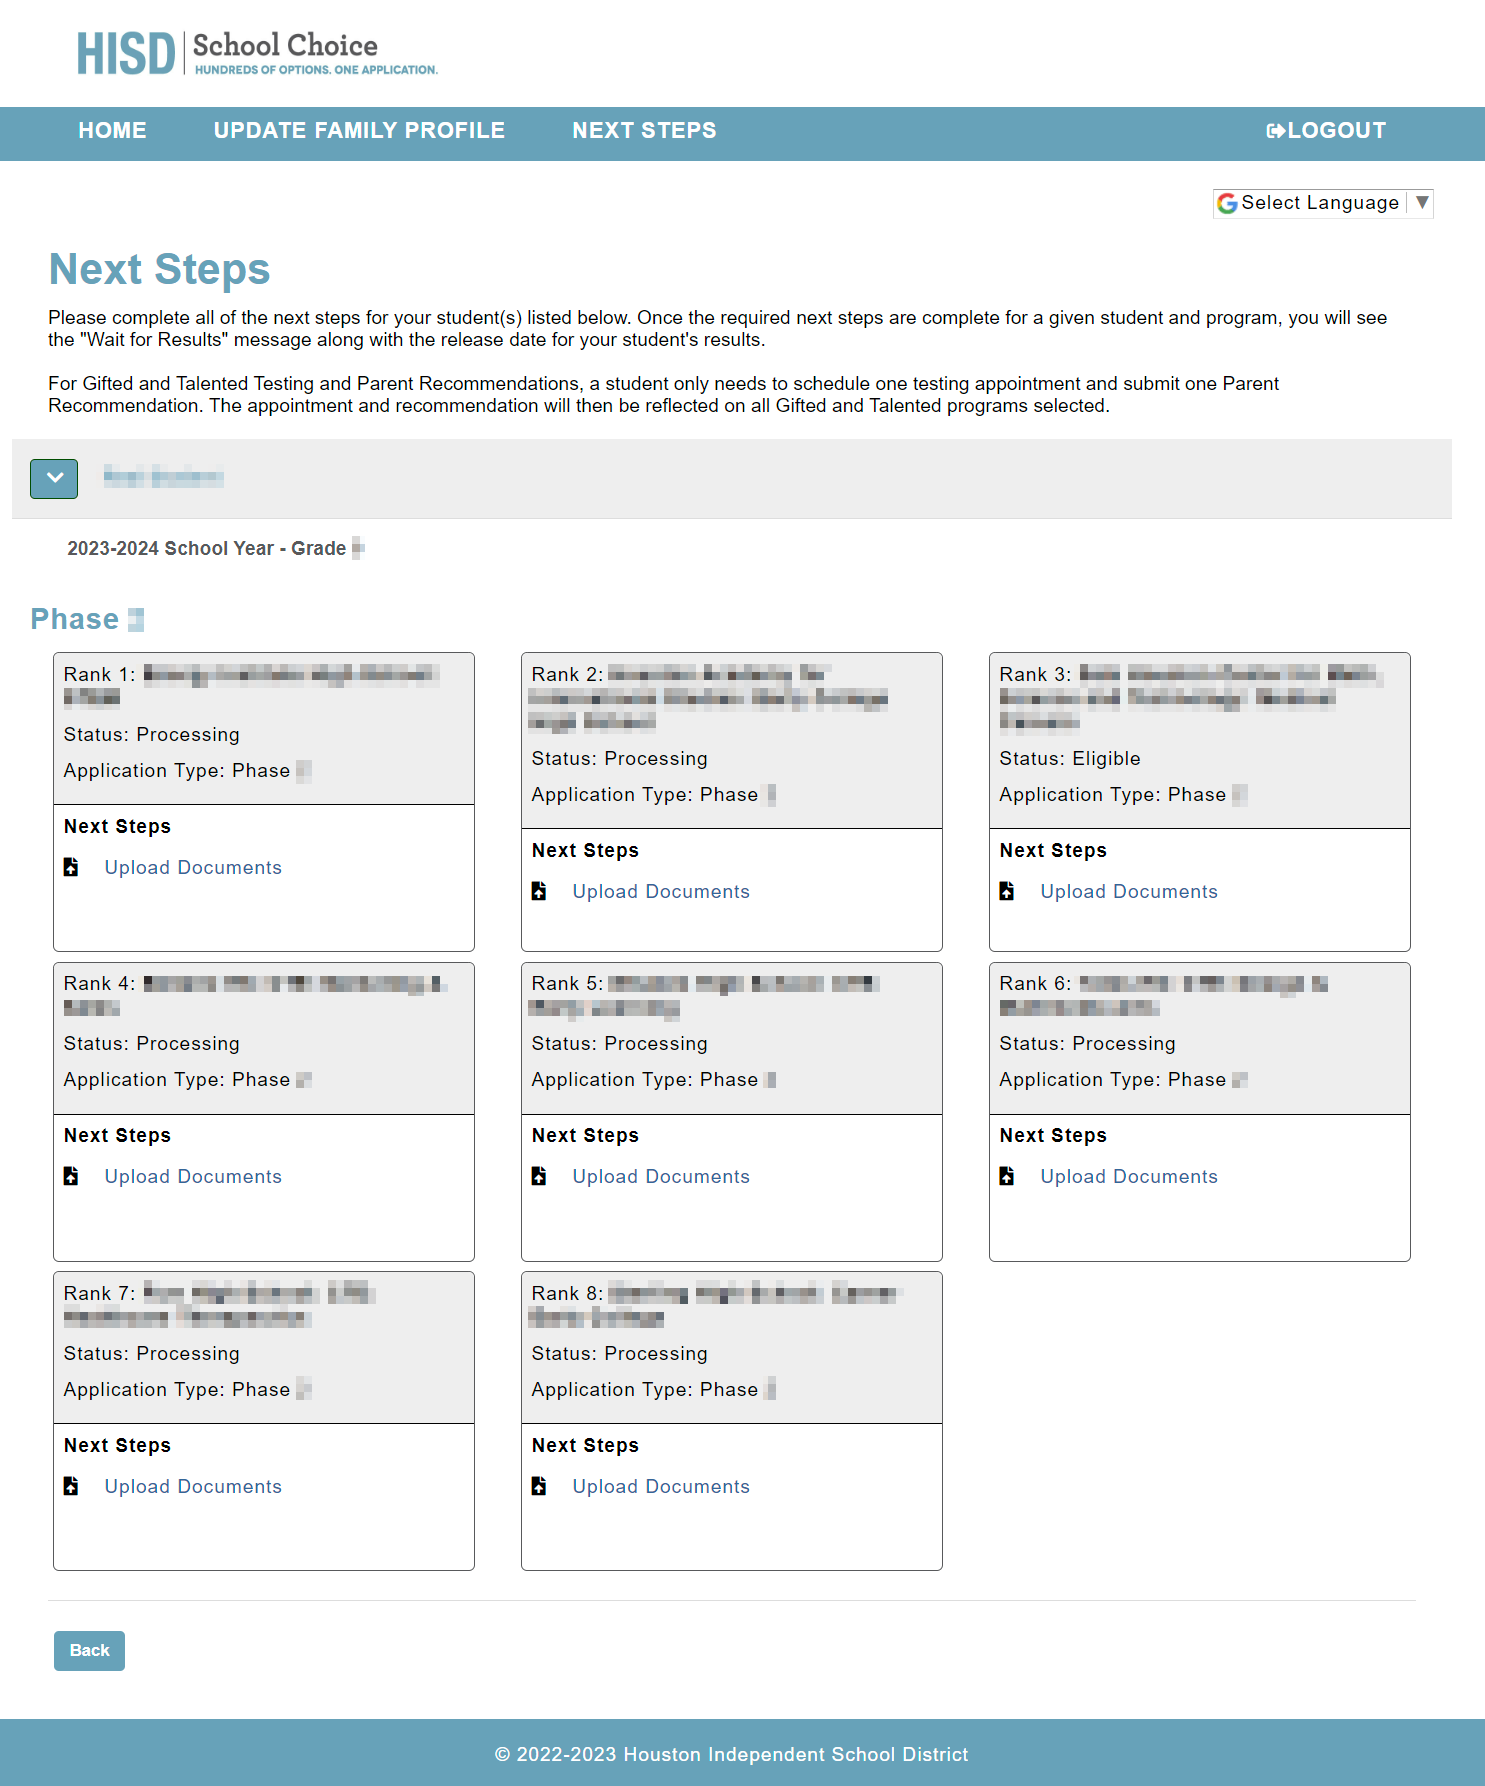Select Next Steps in the navigation bar

coord(644,131)
